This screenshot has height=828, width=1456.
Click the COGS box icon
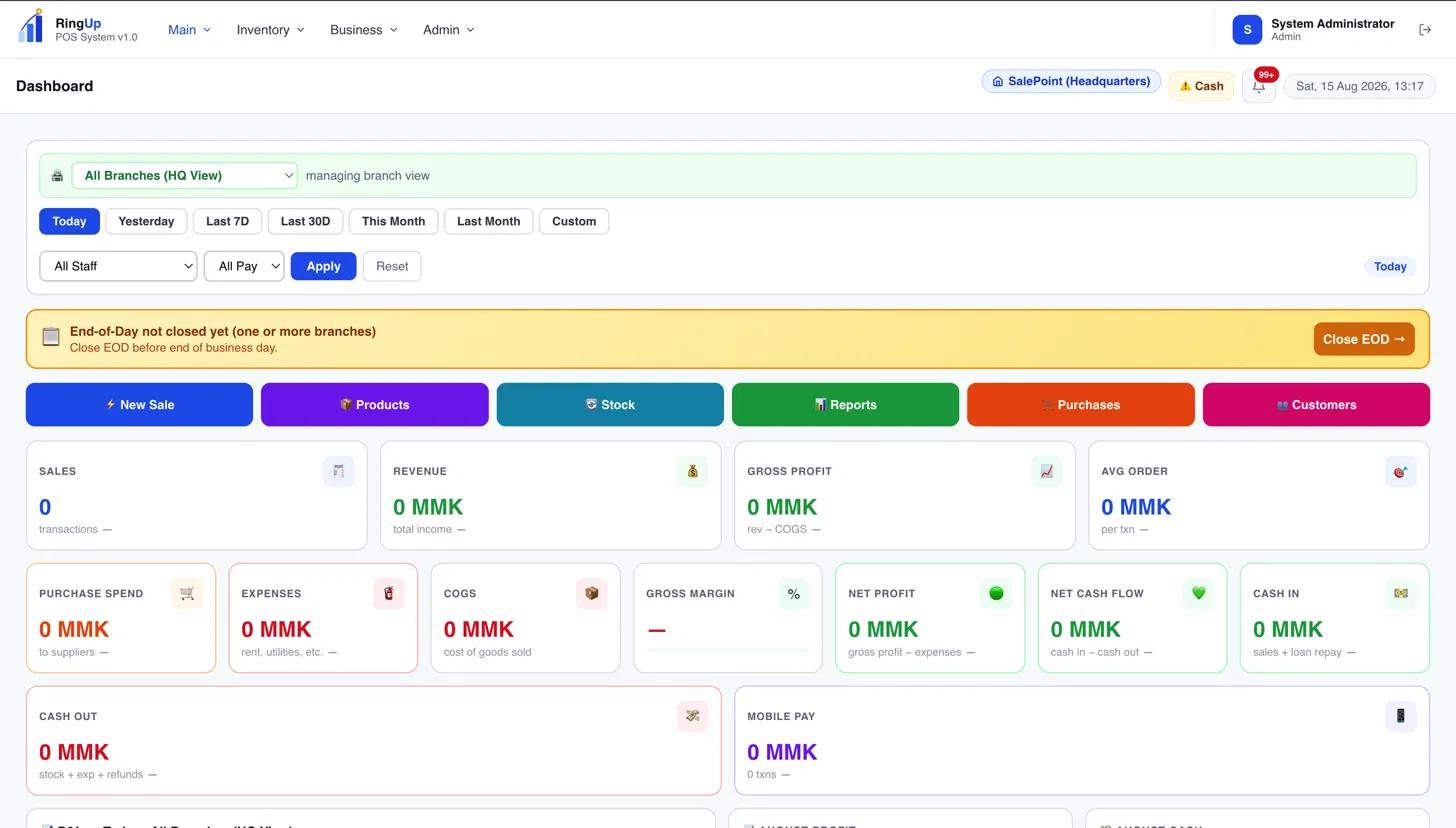[592, 594]
